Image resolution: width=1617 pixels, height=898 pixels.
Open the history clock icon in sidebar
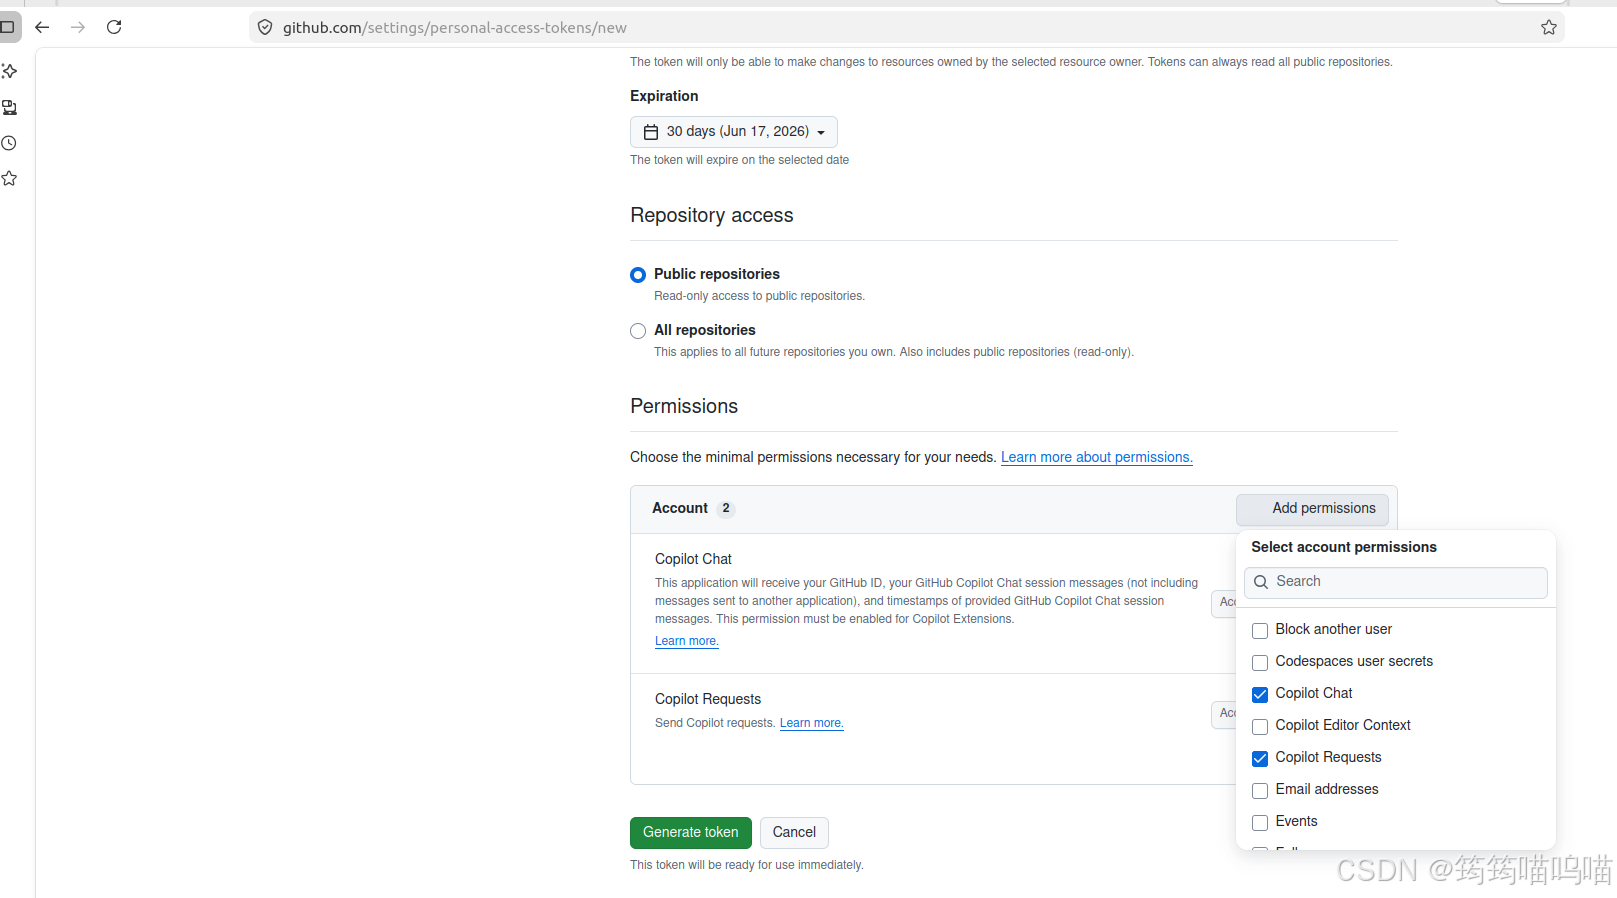[x=9, y=143]
